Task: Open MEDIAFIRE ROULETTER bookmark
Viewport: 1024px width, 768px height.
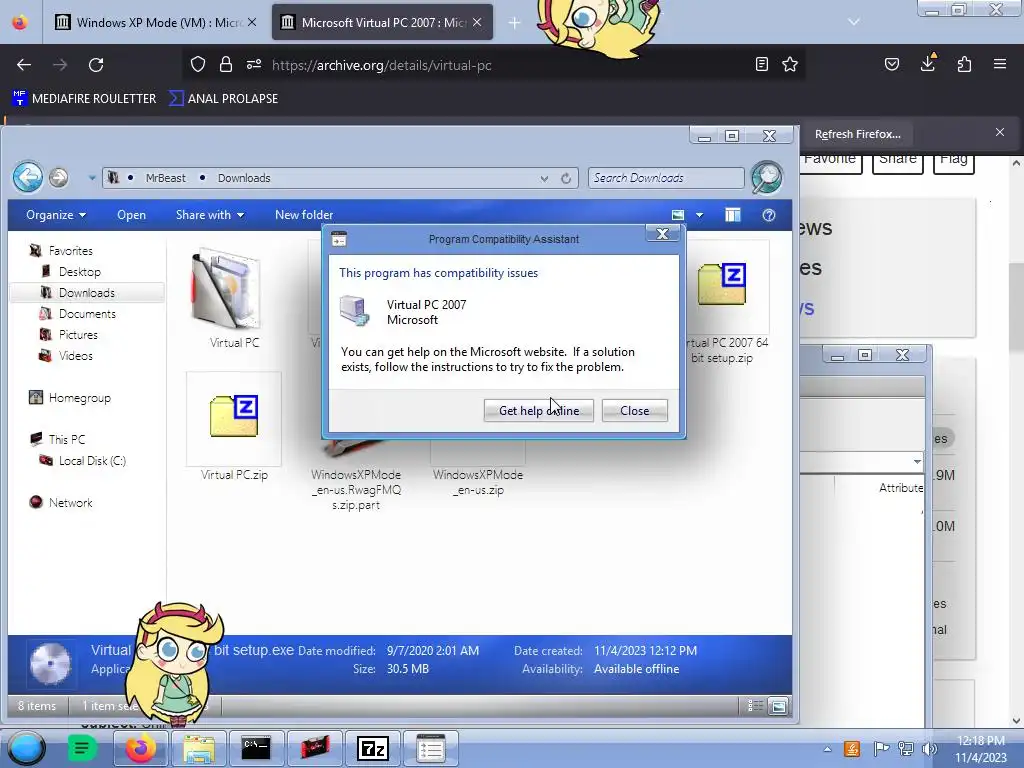Action: (x=85, y=99)
